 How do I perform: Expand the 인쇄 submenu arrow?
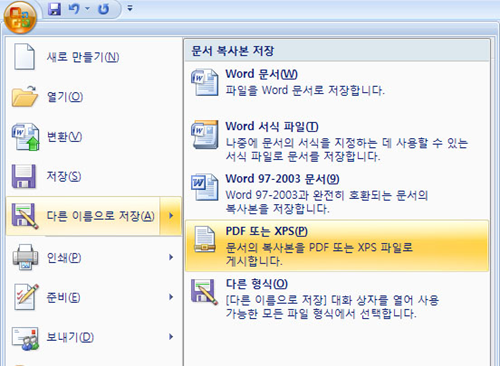point(171,257)
